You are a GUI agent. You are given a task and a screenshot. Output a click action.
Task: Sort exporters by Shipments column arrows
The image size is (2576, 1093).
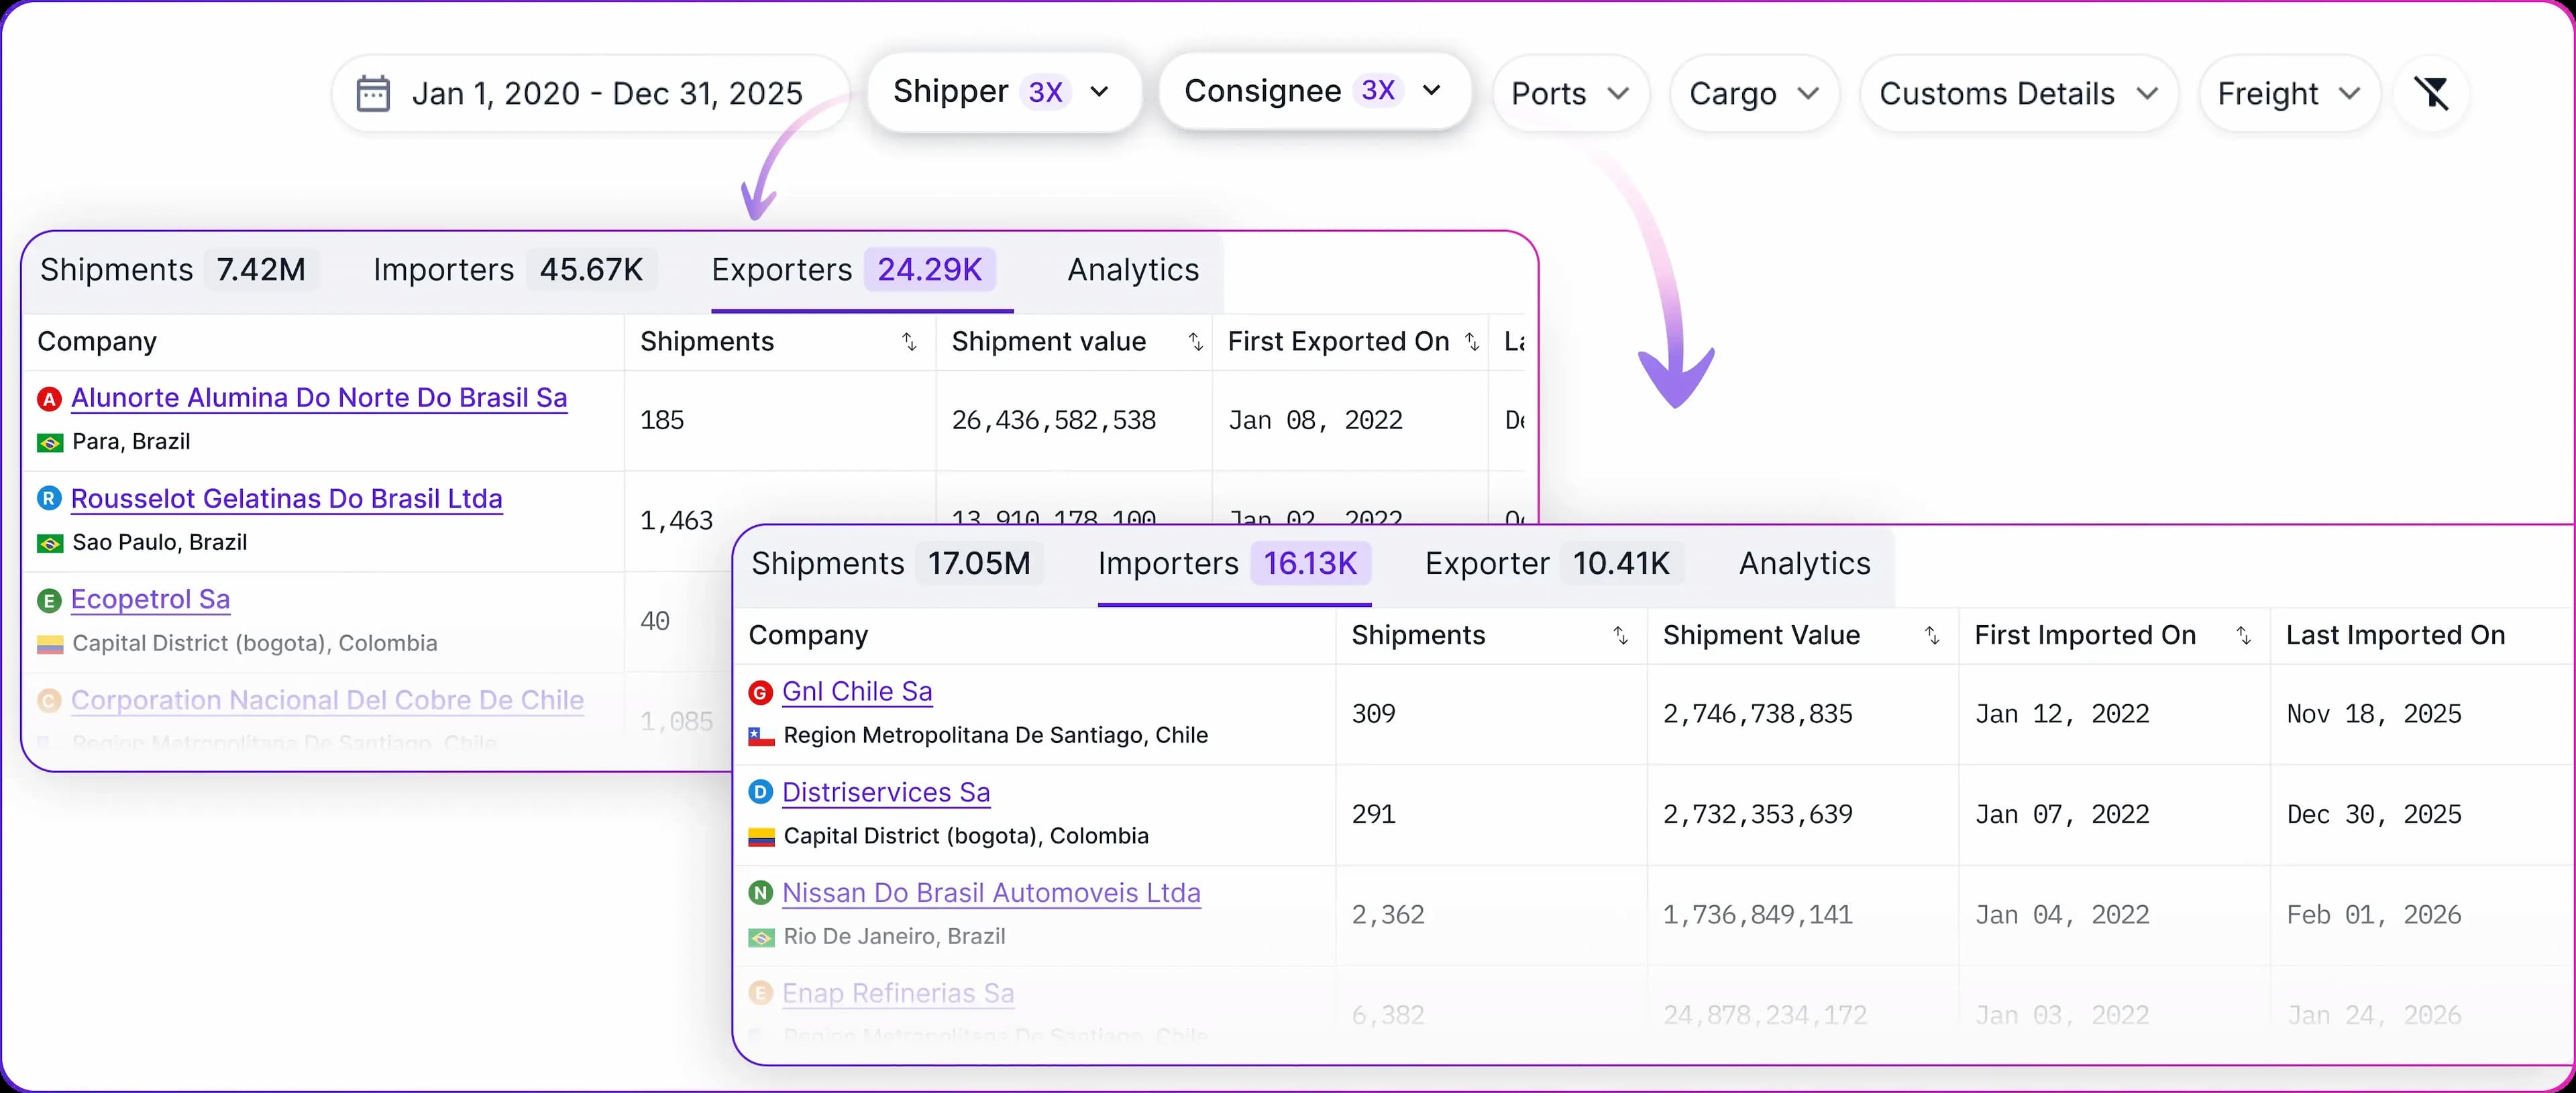[909, 342]
